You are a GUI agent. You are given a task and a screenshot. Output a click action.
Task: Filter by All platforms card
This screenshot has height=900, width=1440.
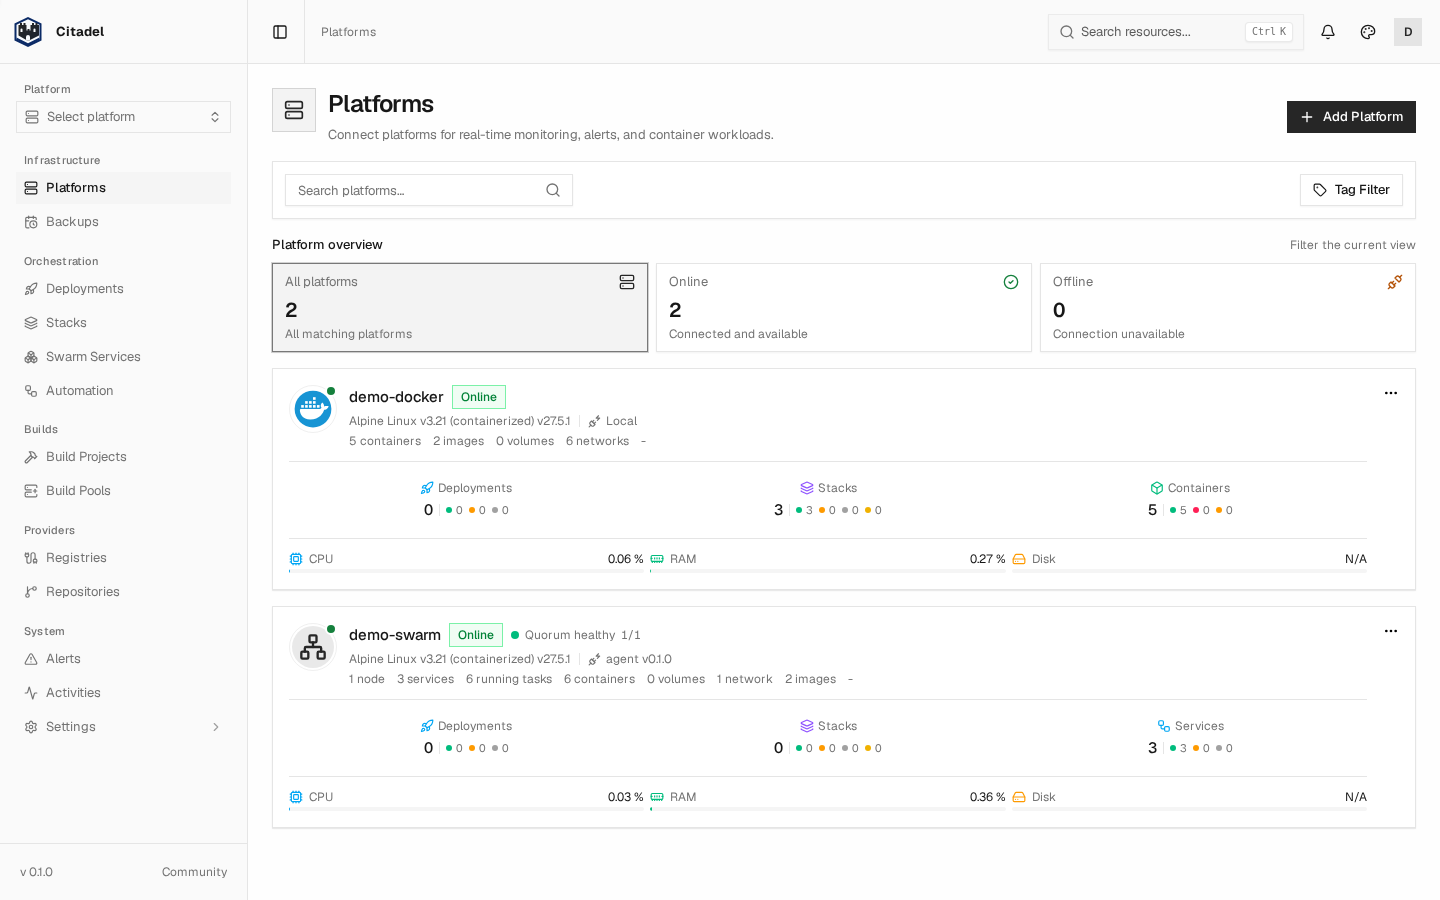coord(460,308)
